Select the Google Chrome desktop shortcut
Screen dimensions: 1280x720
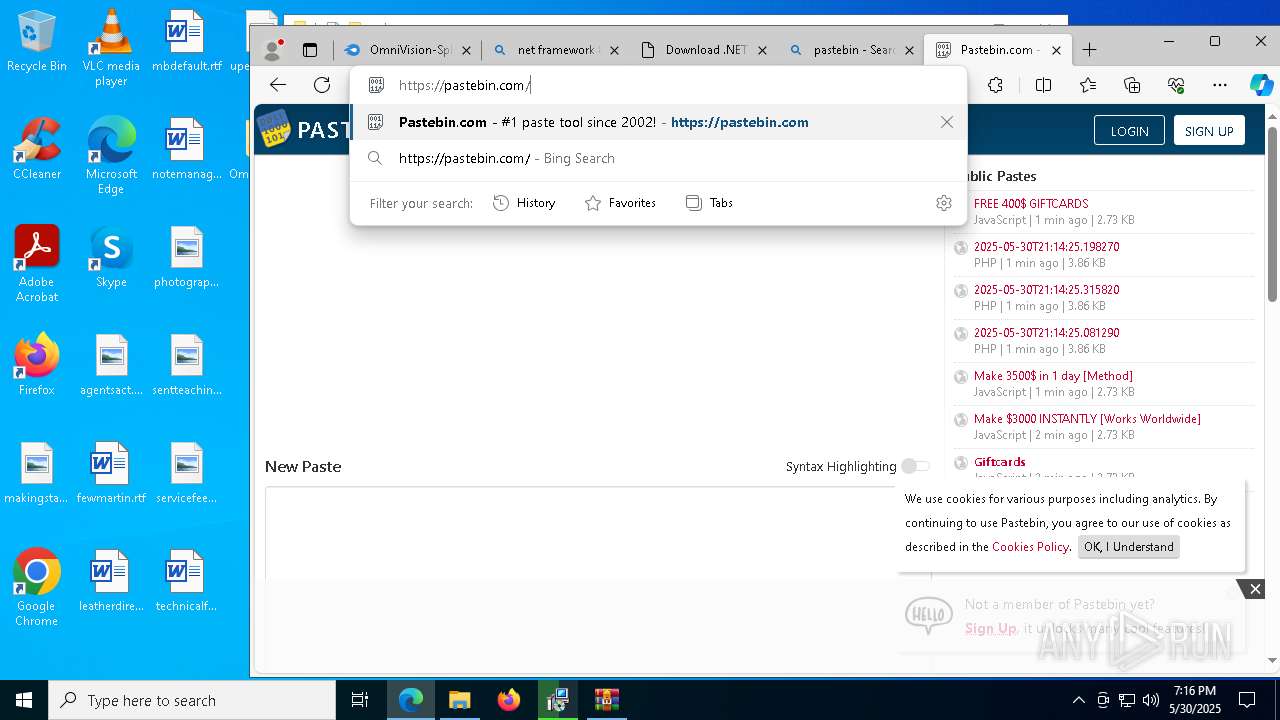37,588
